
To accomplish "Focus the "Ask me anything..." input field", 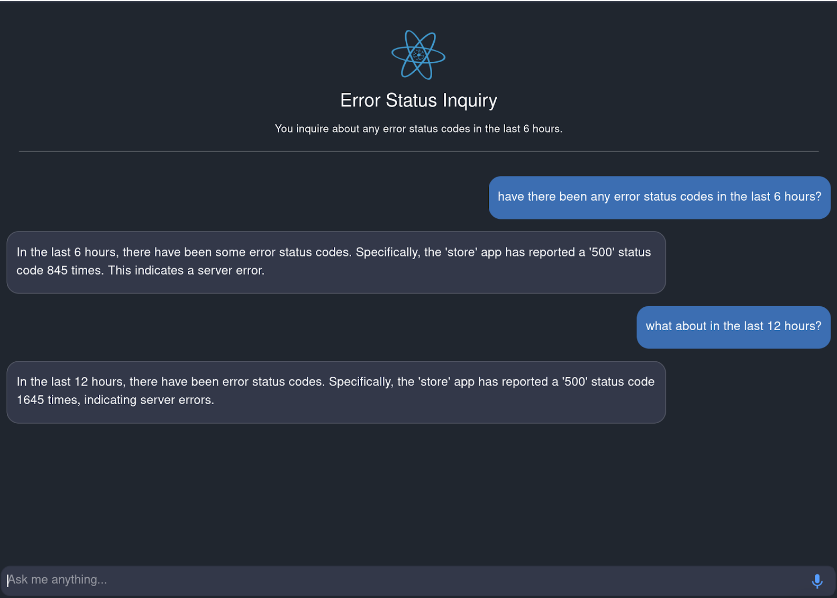I will pos(400,580).
